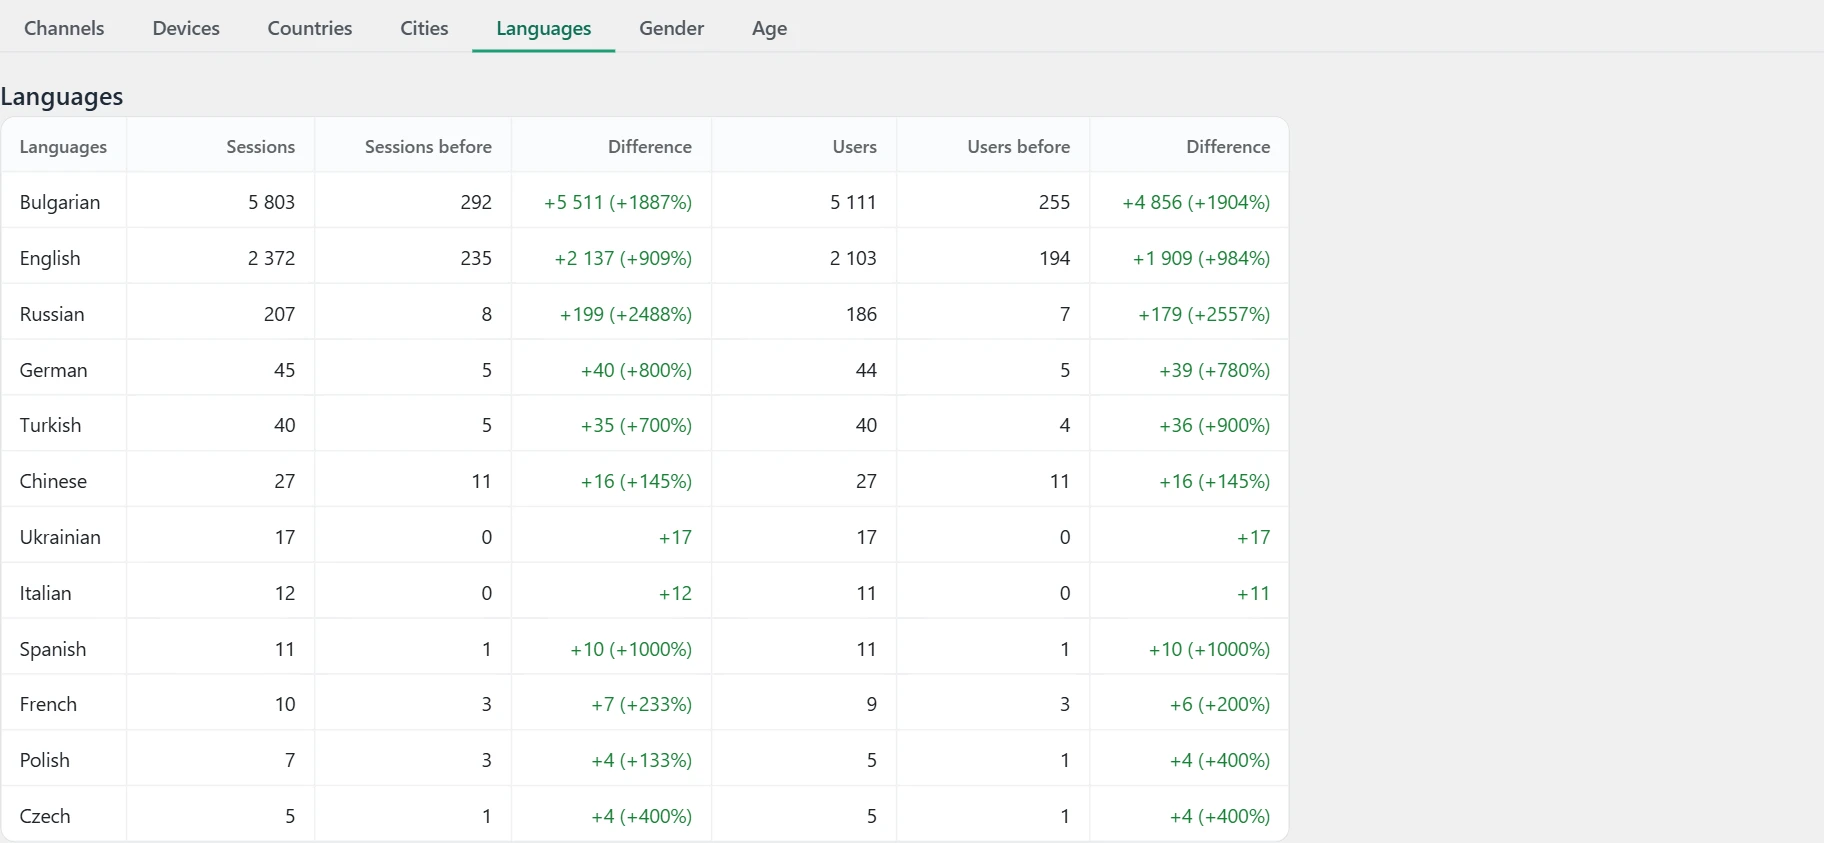Click English users value 2 103
Viewport: 1824px width, 843px height.
(853, 258)
